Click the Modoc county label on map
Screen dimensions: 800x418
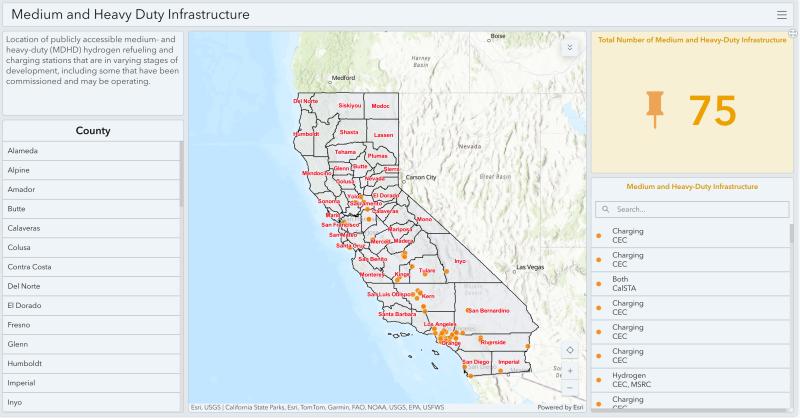click(x=380, y=106)
